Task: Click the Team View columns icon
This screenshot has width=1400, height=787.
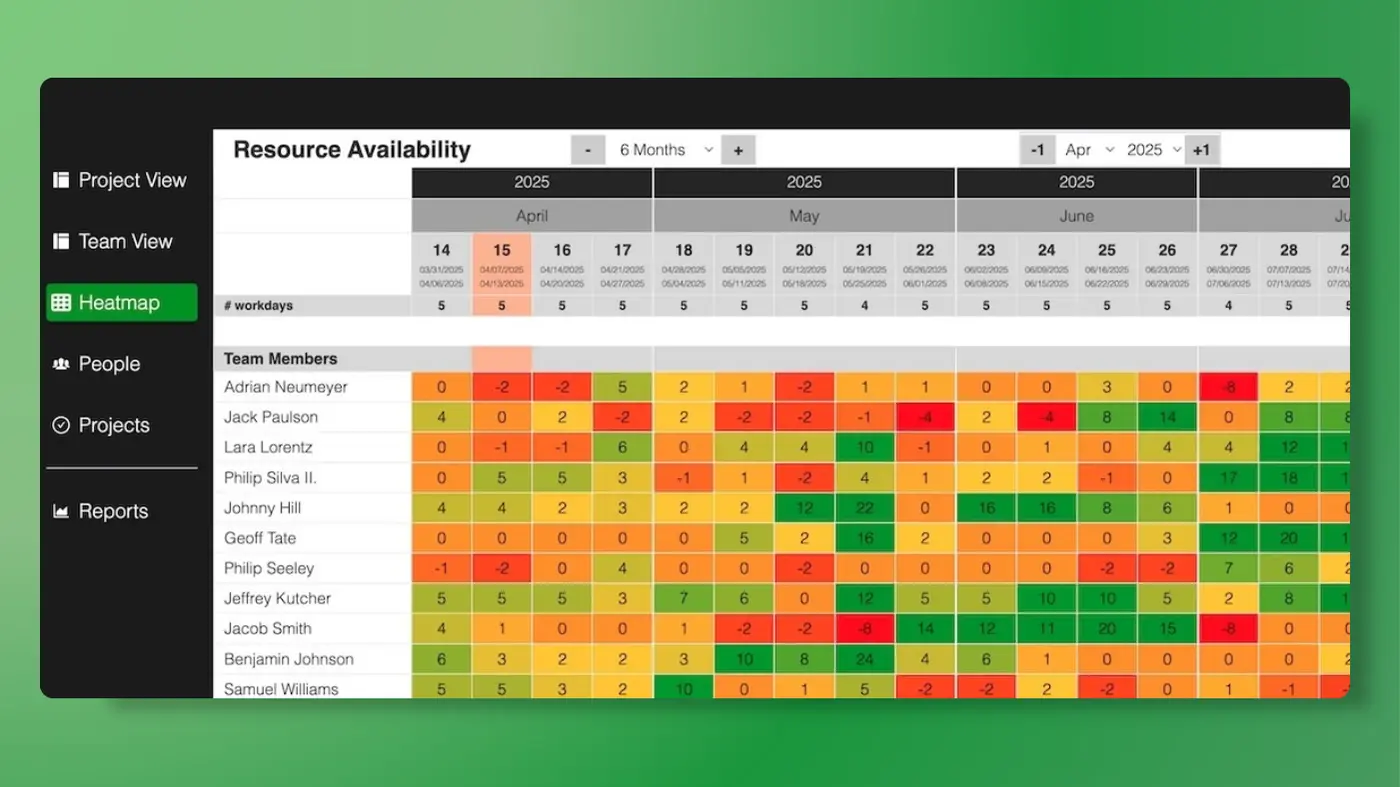Action: click(62, 241)
